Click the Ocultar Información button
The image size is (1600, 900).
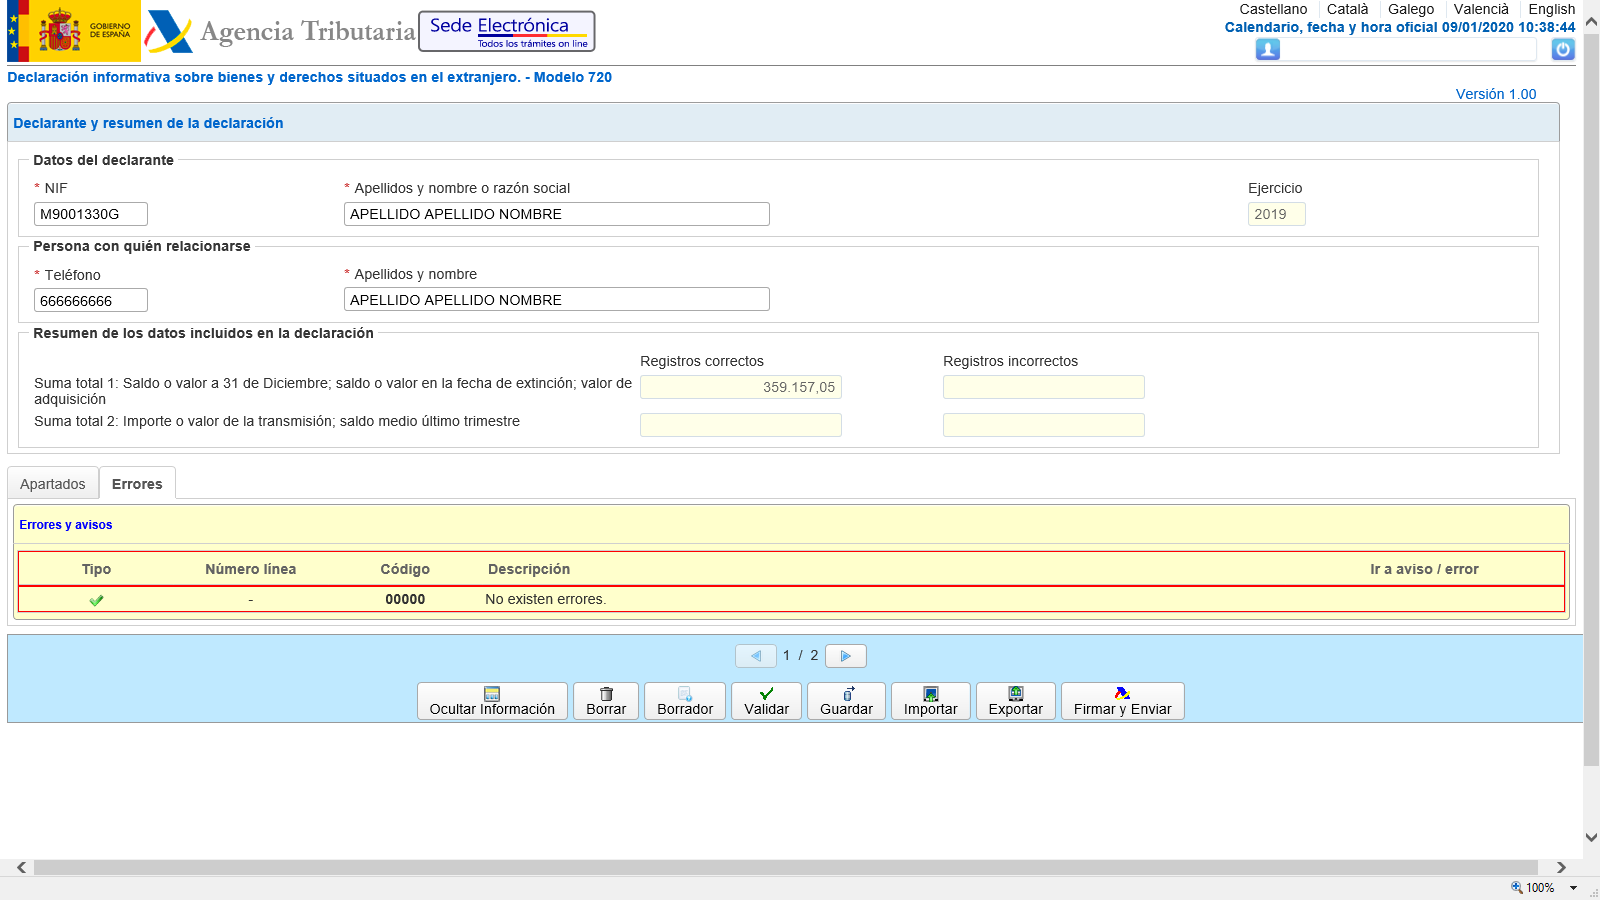pos(492,701)
